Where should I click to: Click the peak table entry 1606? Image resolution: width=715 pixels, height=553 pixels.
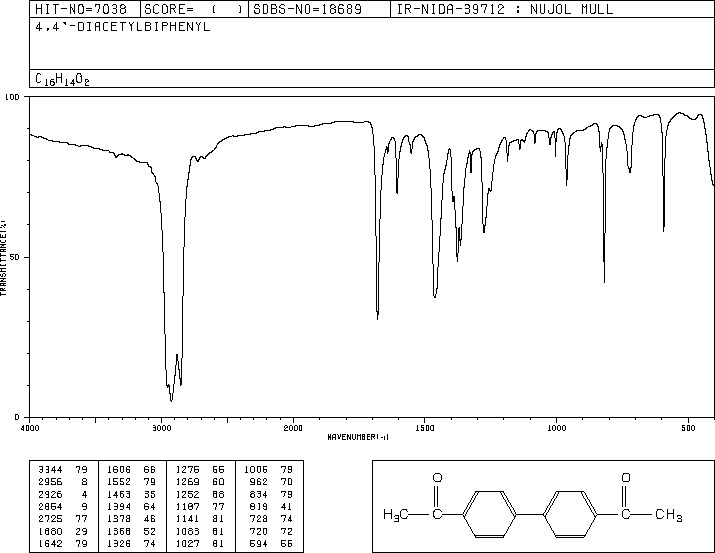pos(119,469)
